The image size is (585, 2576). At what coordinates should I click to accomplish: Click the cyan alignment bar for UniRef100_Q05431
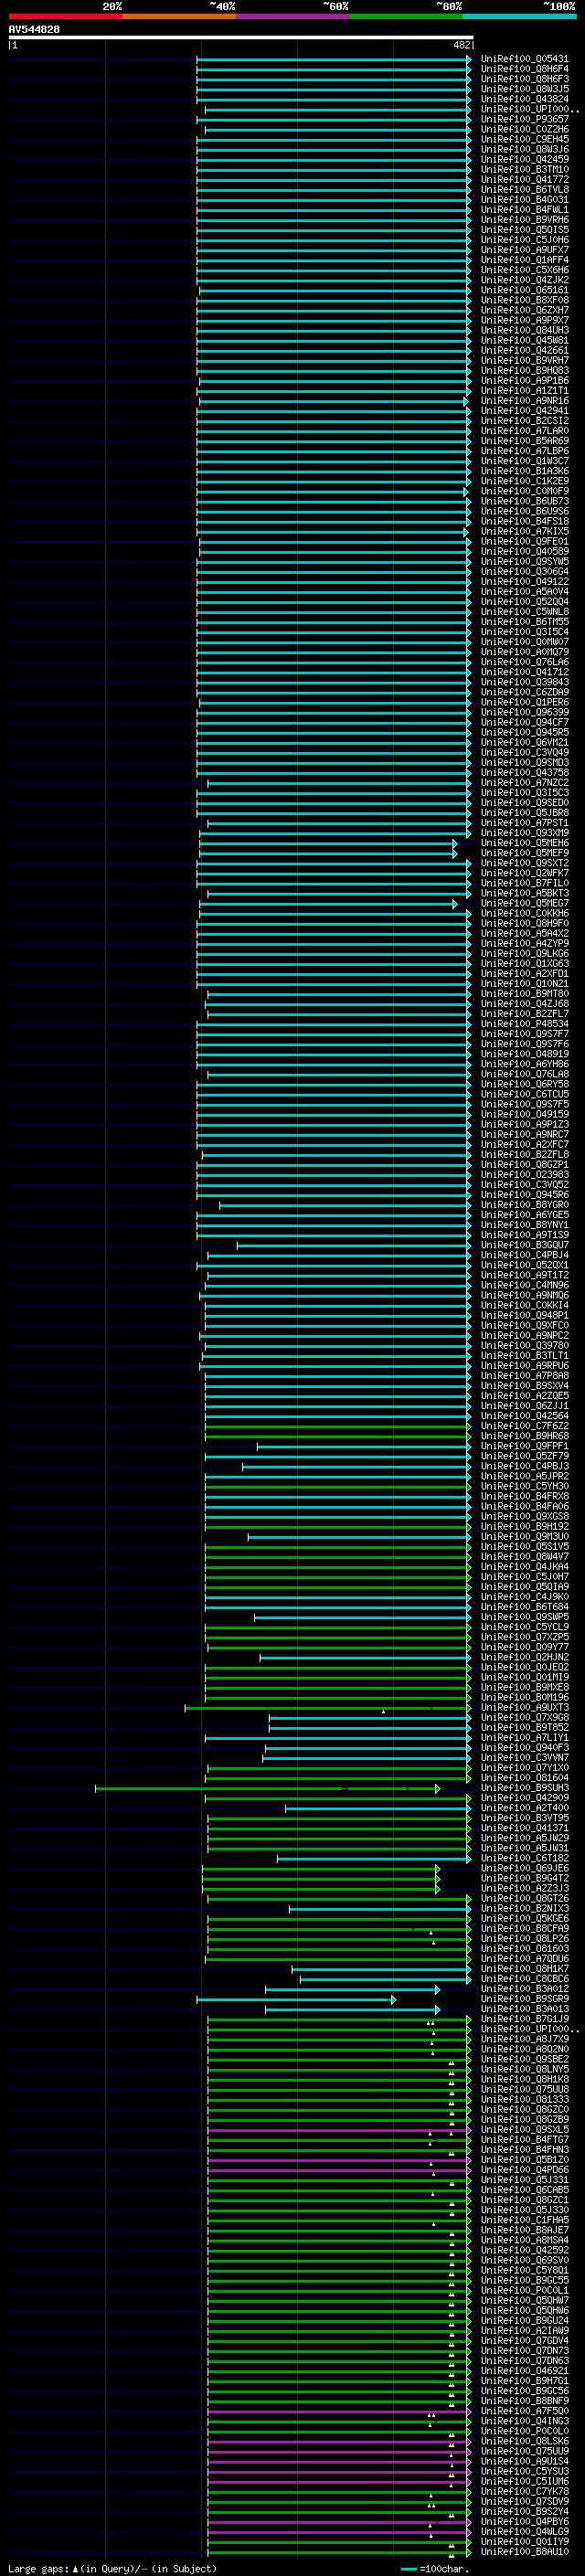tap(333, 59)
